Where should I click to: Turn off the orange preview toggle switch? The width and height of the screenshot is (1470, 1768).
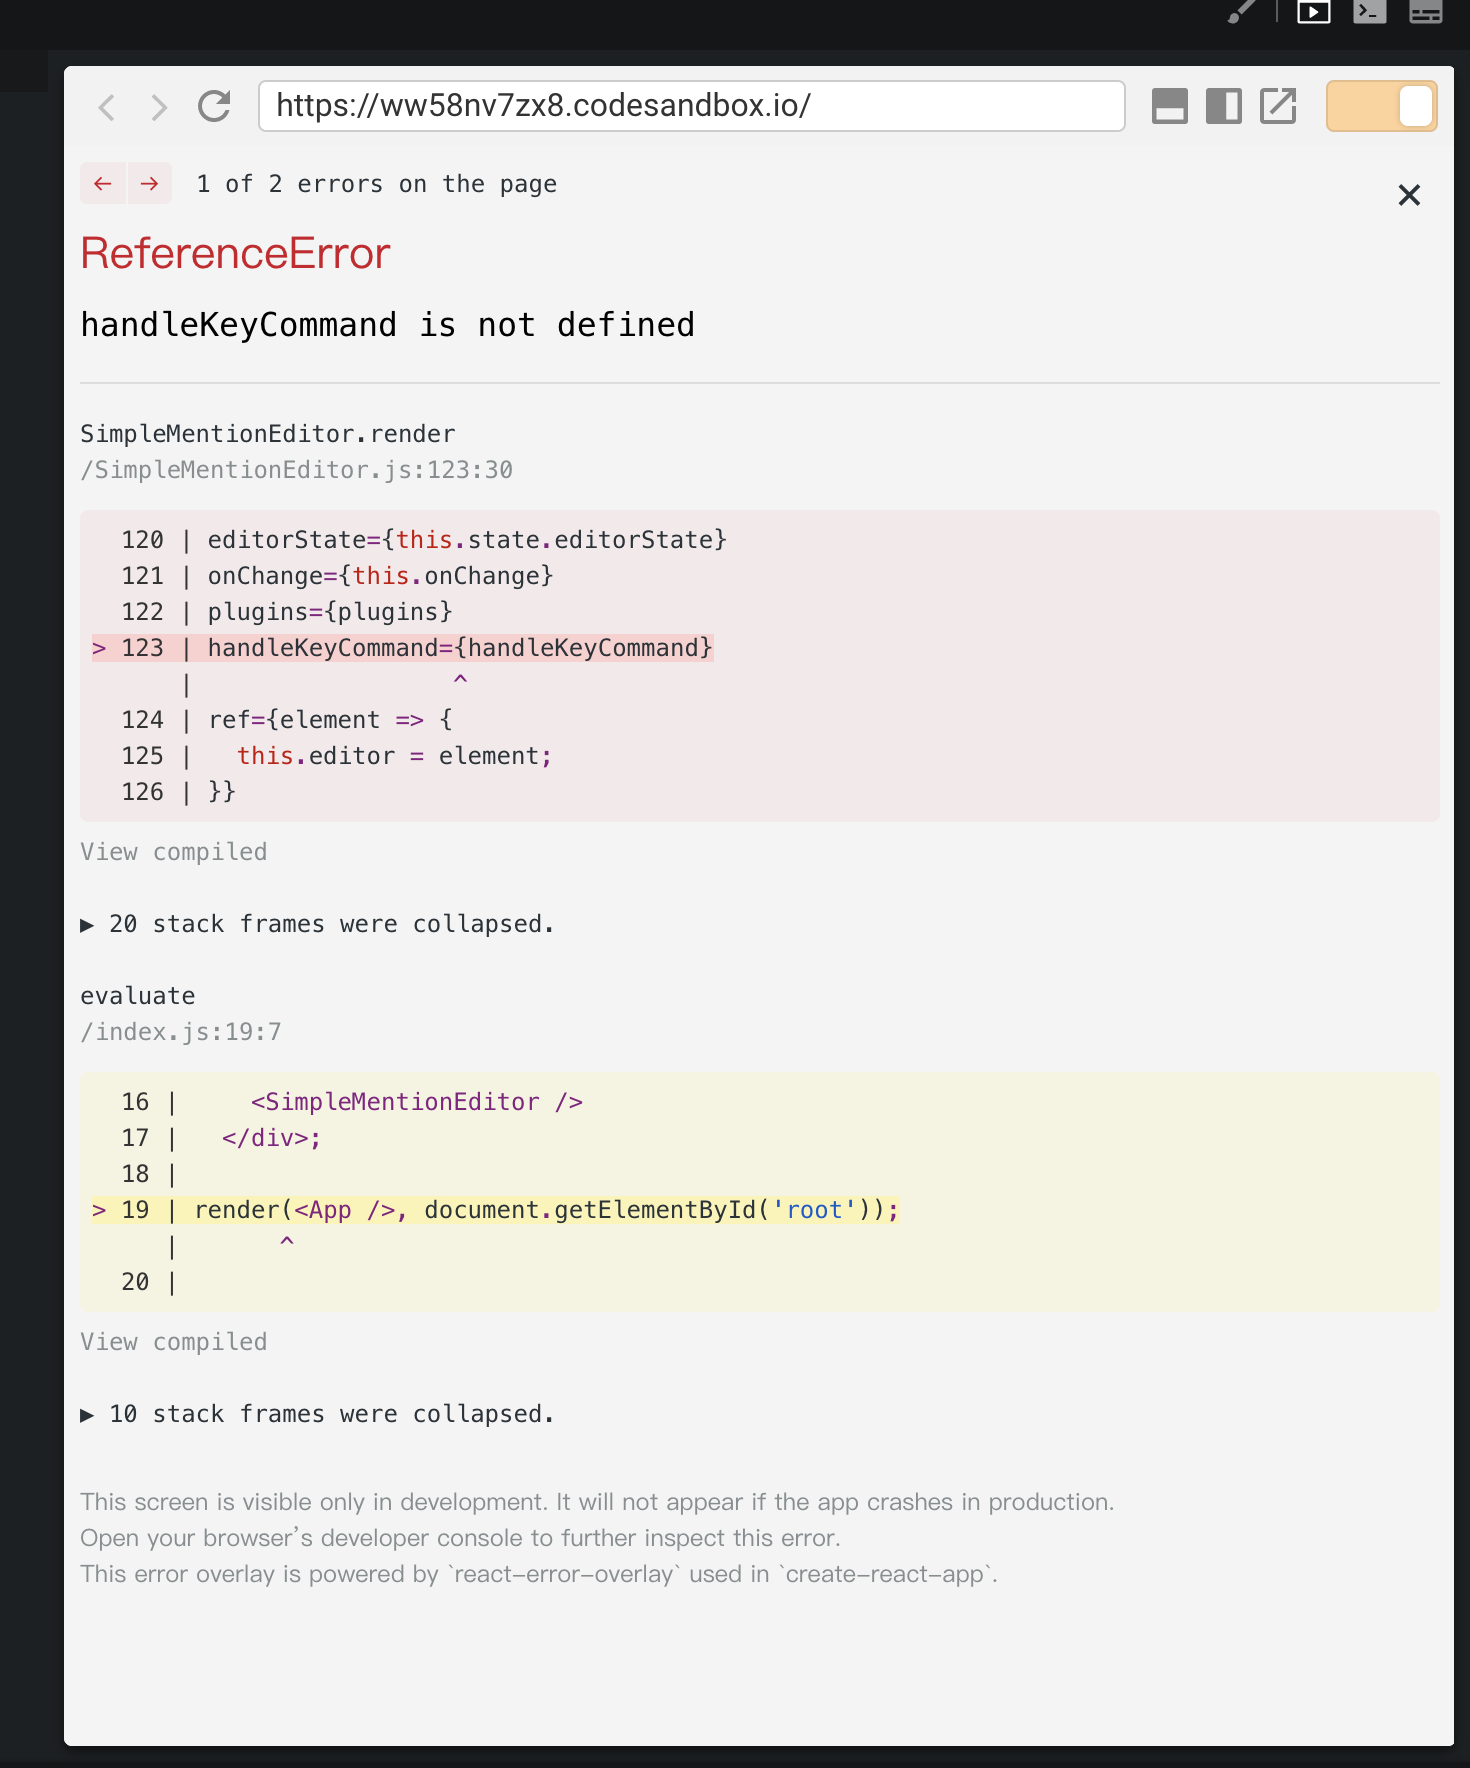[x=1380, y=106]
